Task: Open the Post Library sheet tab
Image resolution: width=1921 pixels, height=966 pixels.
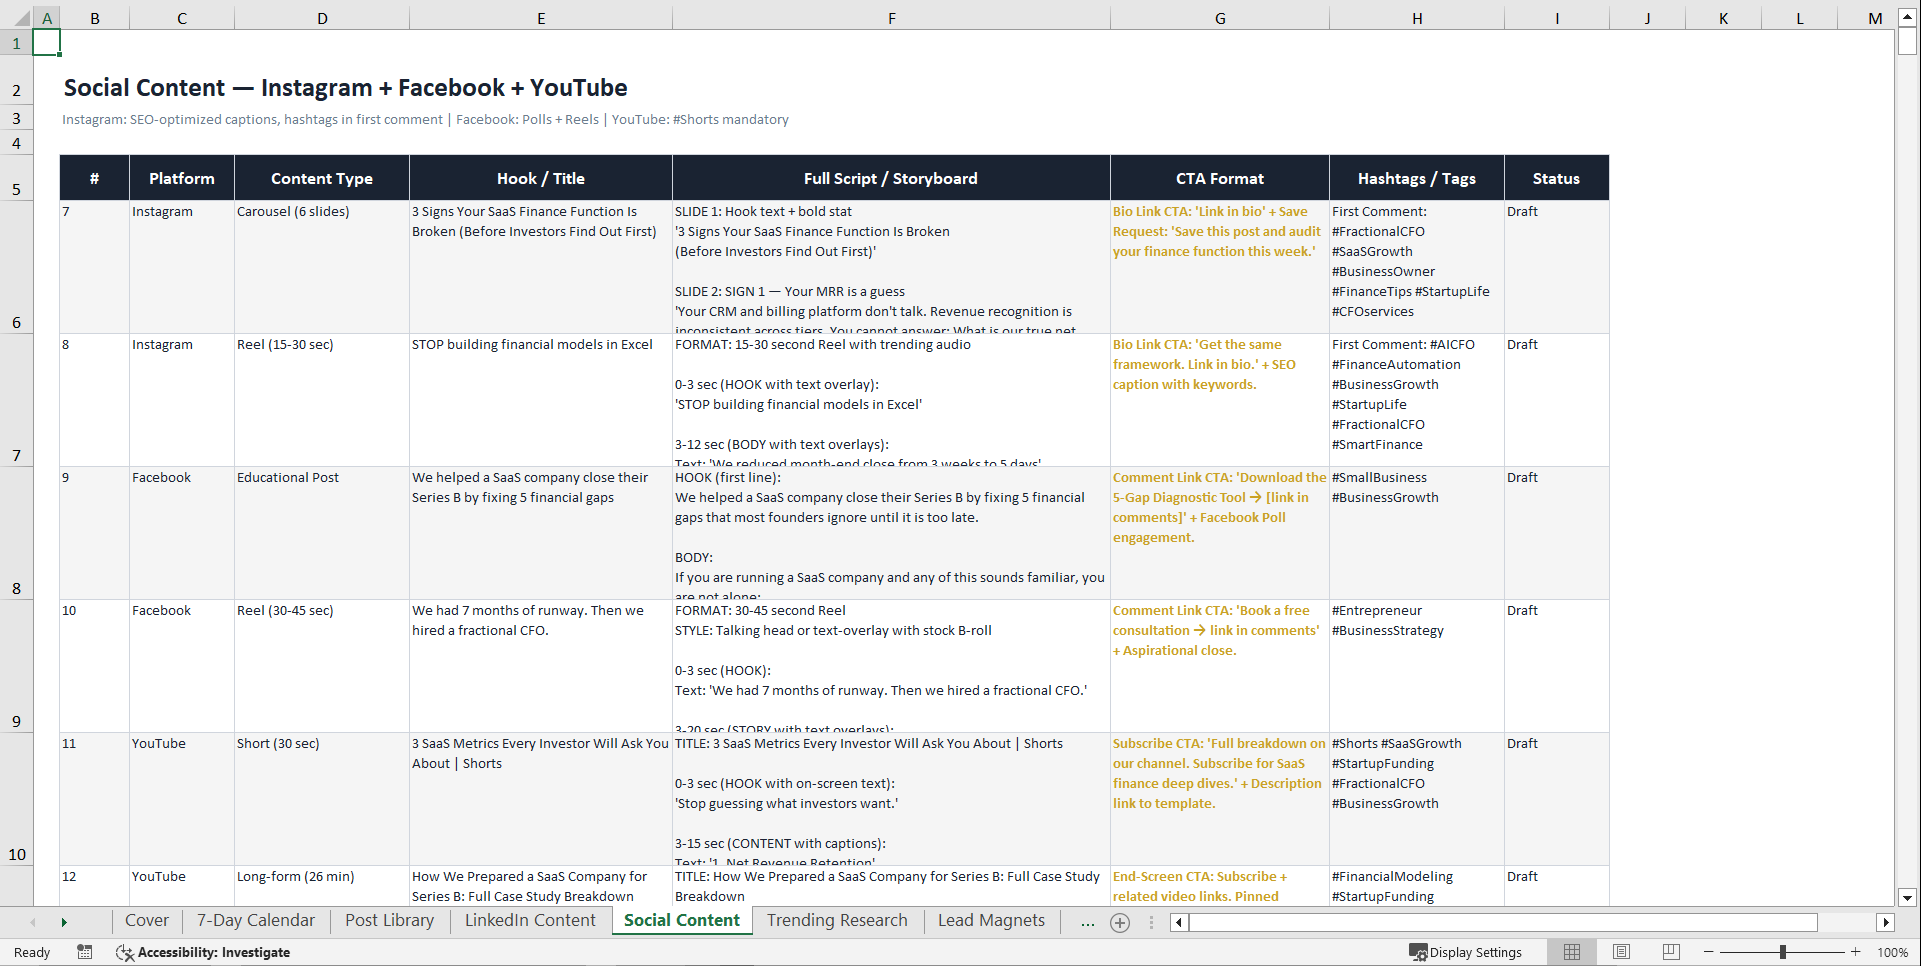Action: click(x=390, y=921)
